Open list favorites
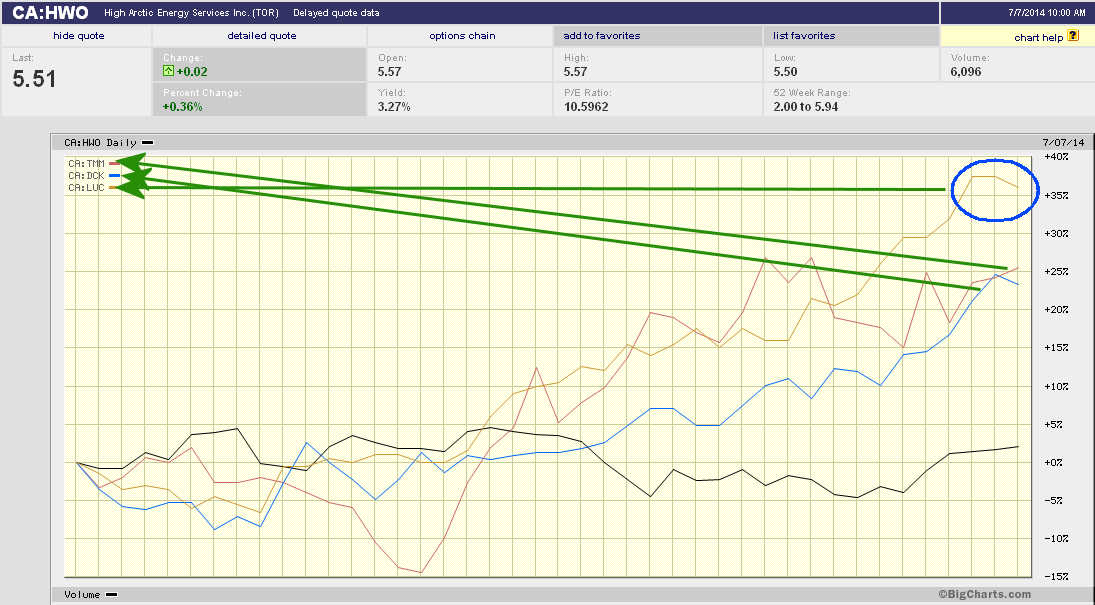The image size is (1095, 605). tap(804, 36)
